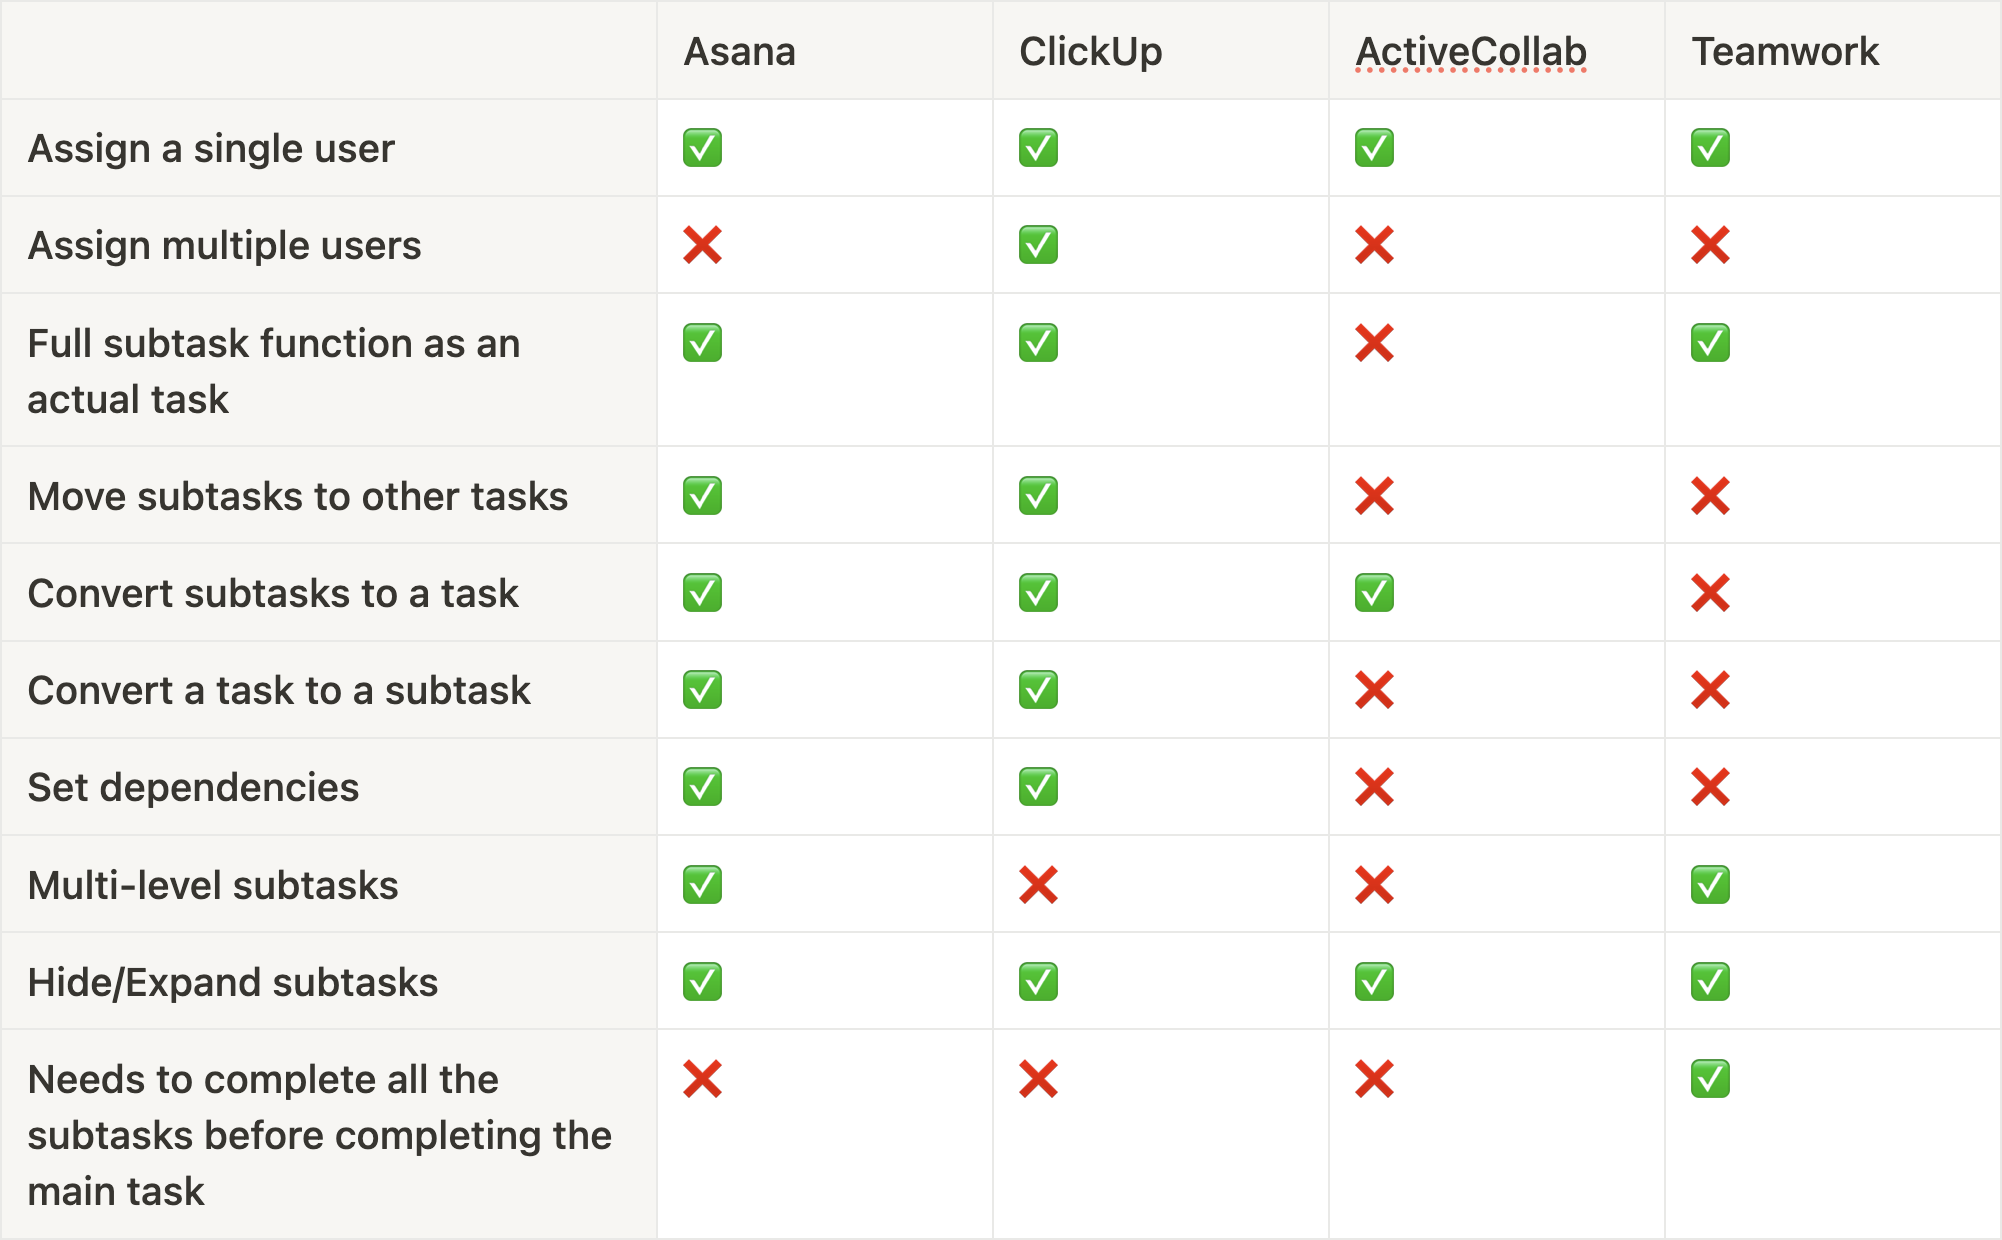Select the Multi-level subtasks row label
The height and width of the screenshot is (1240, 2002).
[x=213, y=885]
